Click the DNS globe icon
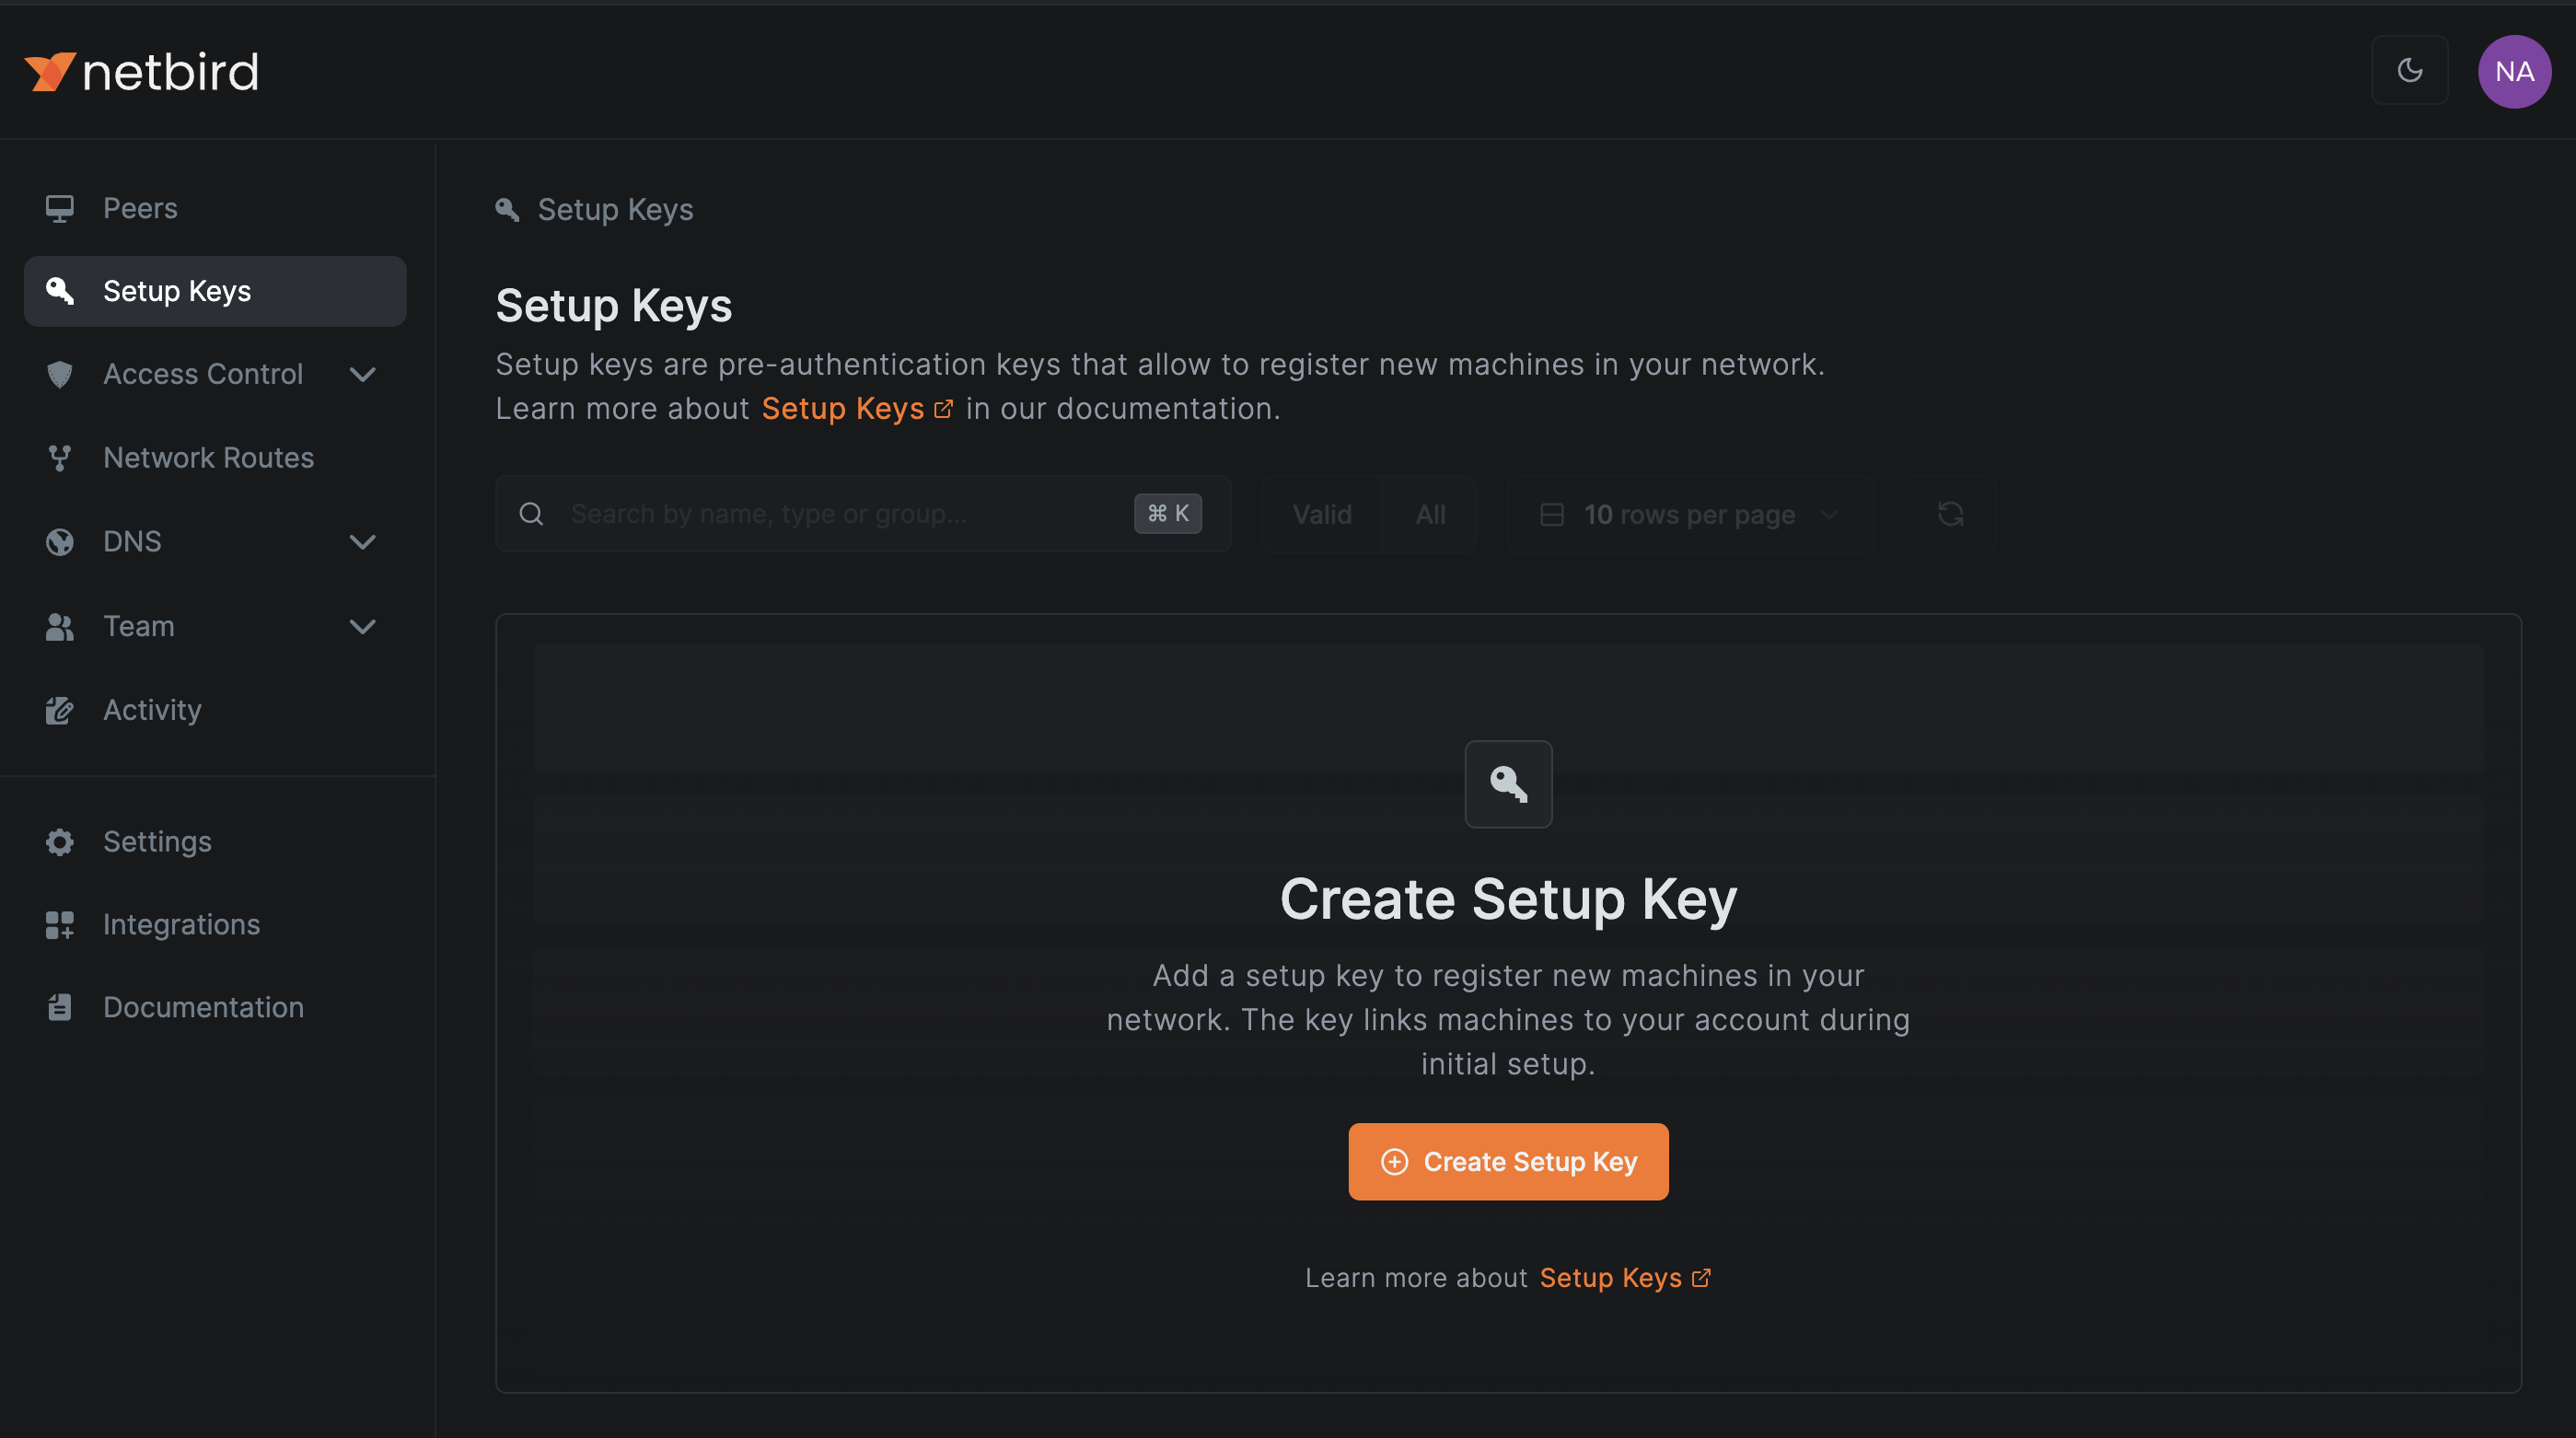This screenshot has height=1438, width=2576. [60, 541]
